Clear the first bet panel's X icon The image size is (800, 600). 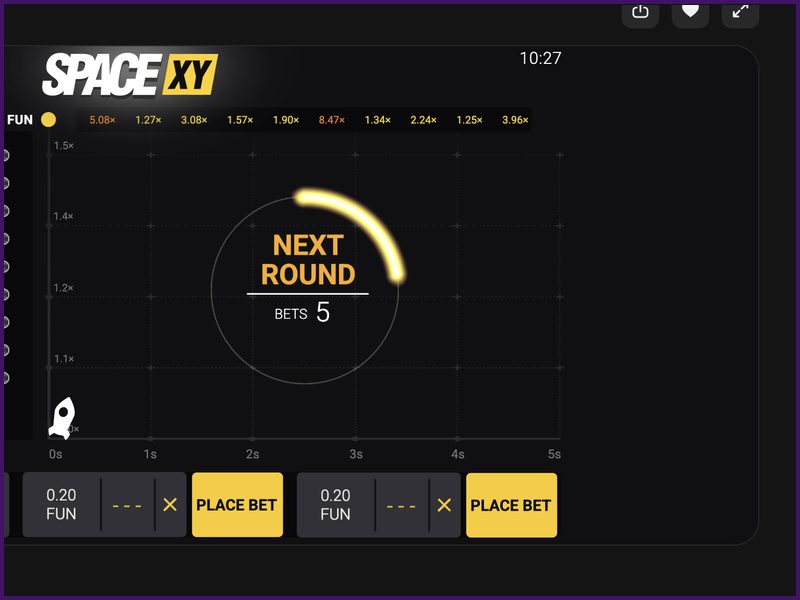click(170, 505)
